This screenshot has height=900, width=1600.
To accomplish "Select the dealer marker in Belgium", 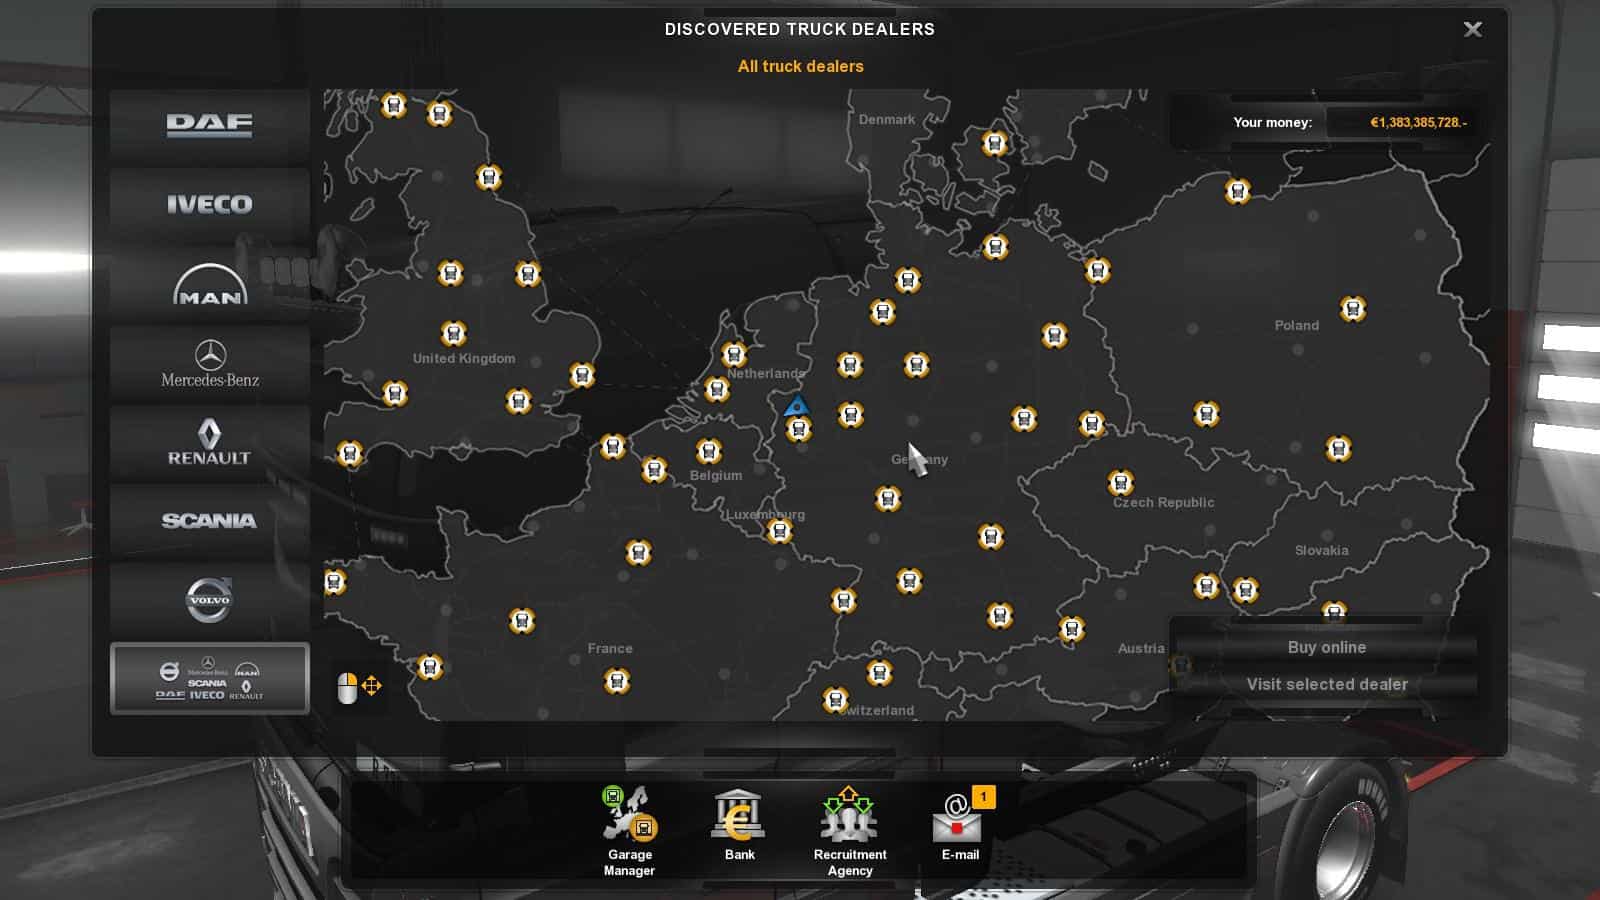I will 709,451.
